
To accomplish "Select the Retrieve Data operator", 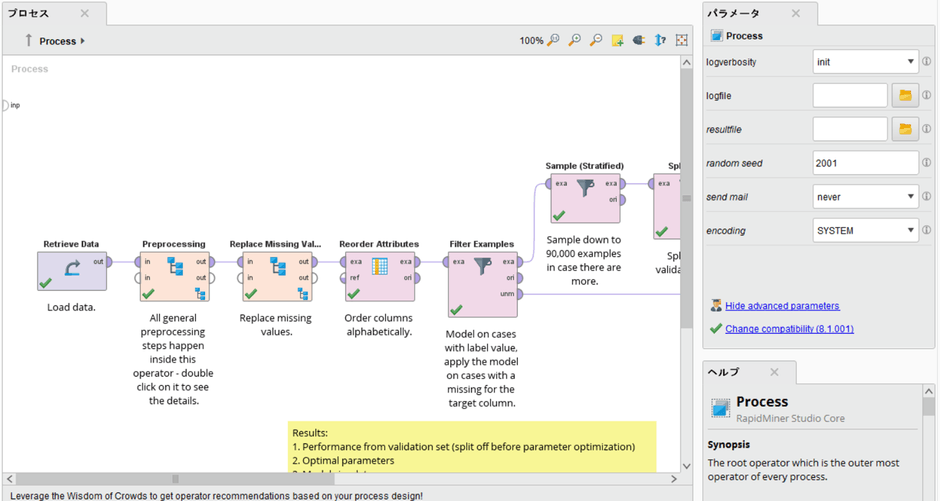I will point(72,270).
